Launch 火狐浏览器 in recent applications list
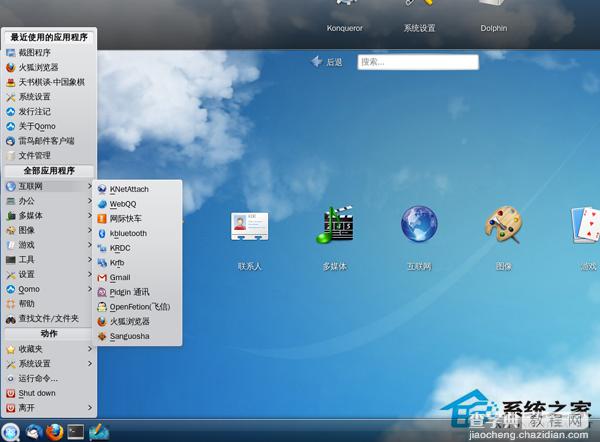Image resolution: width=600 pixels, height=442 pixels. [x=49, y=67]
